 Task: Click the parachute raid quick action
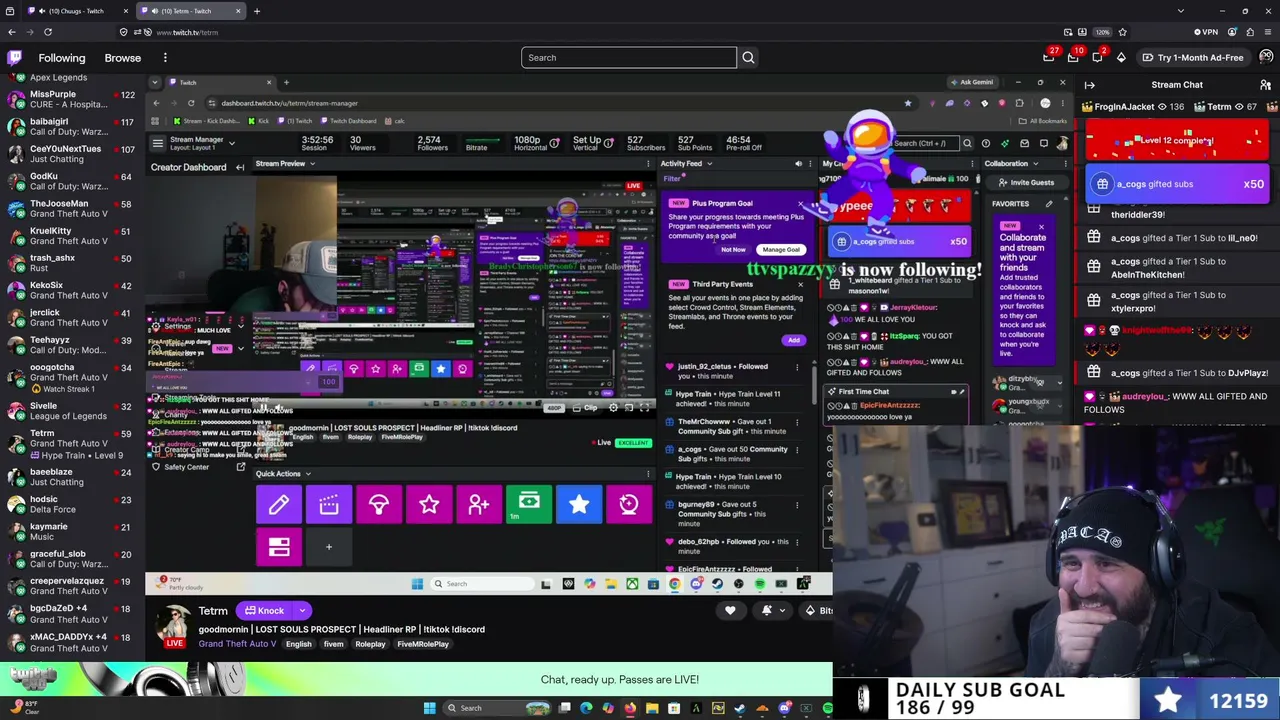click(x=379, y=505)
